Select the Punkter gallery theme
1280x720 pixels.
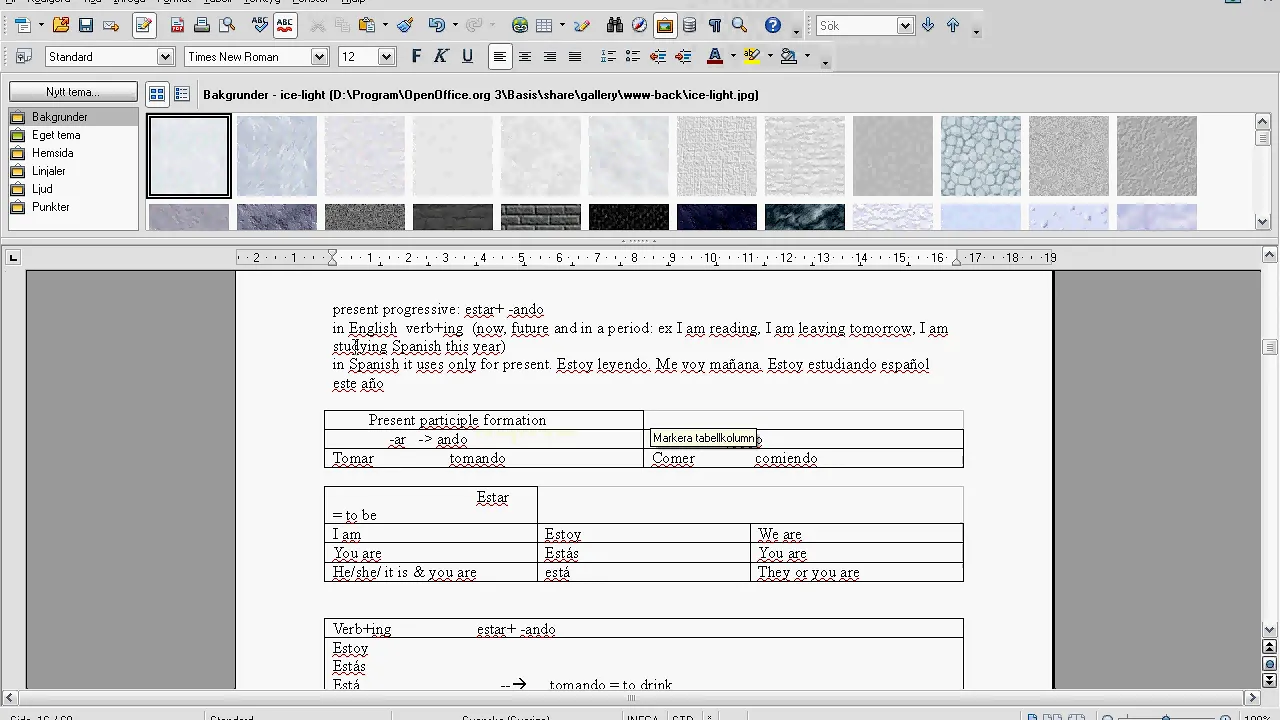point(73,207)
